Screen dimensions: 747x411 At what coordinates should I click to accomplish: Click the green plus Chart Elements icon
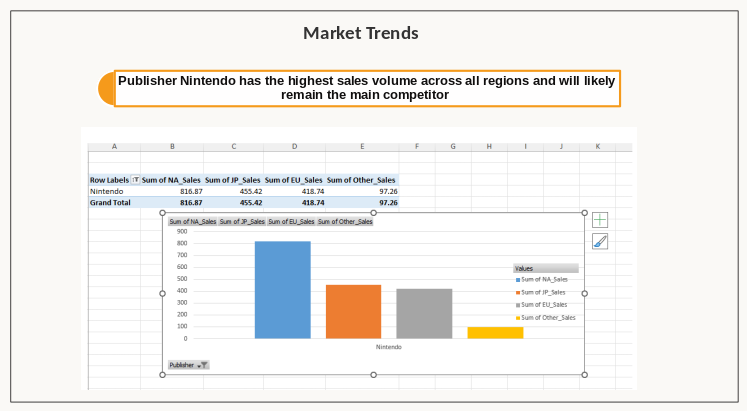coord(600,220)
